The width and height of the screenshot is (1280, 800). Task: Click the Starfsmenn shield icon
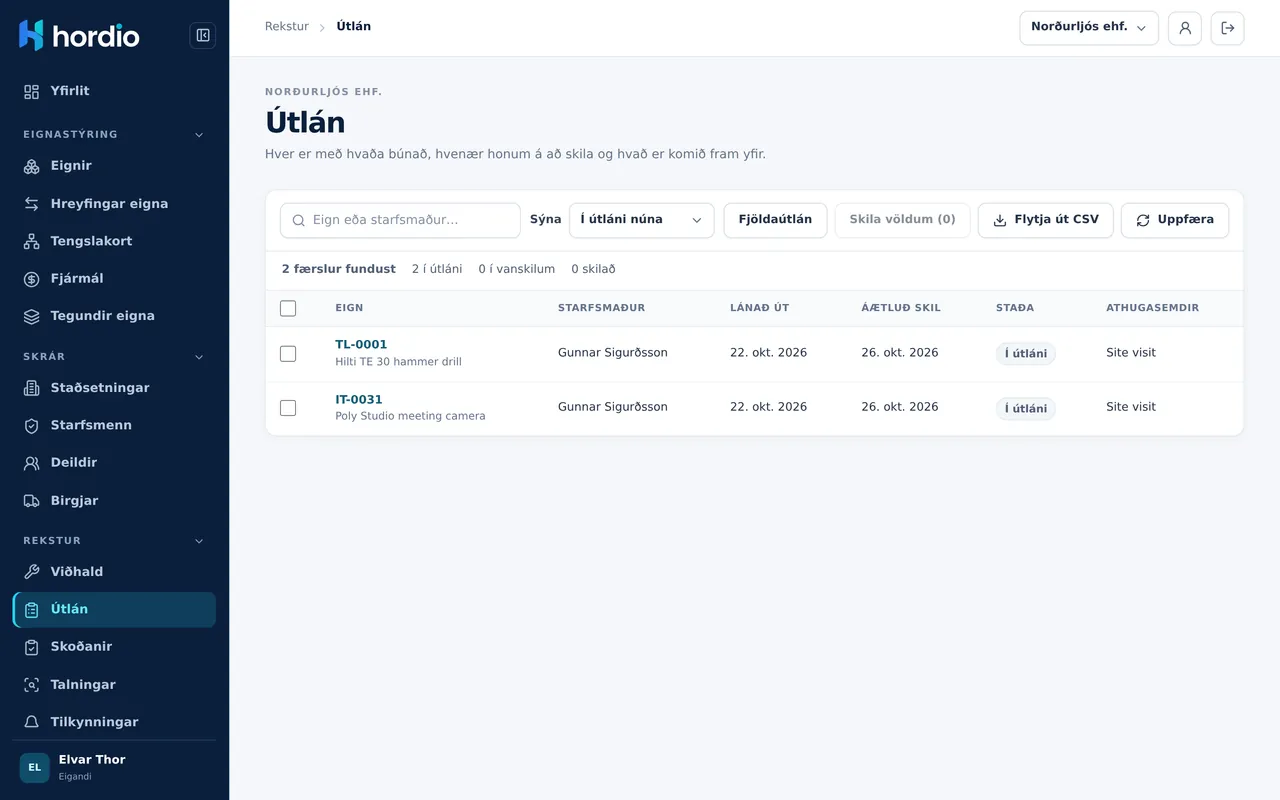pyautogui.click(x=32, y=425)
